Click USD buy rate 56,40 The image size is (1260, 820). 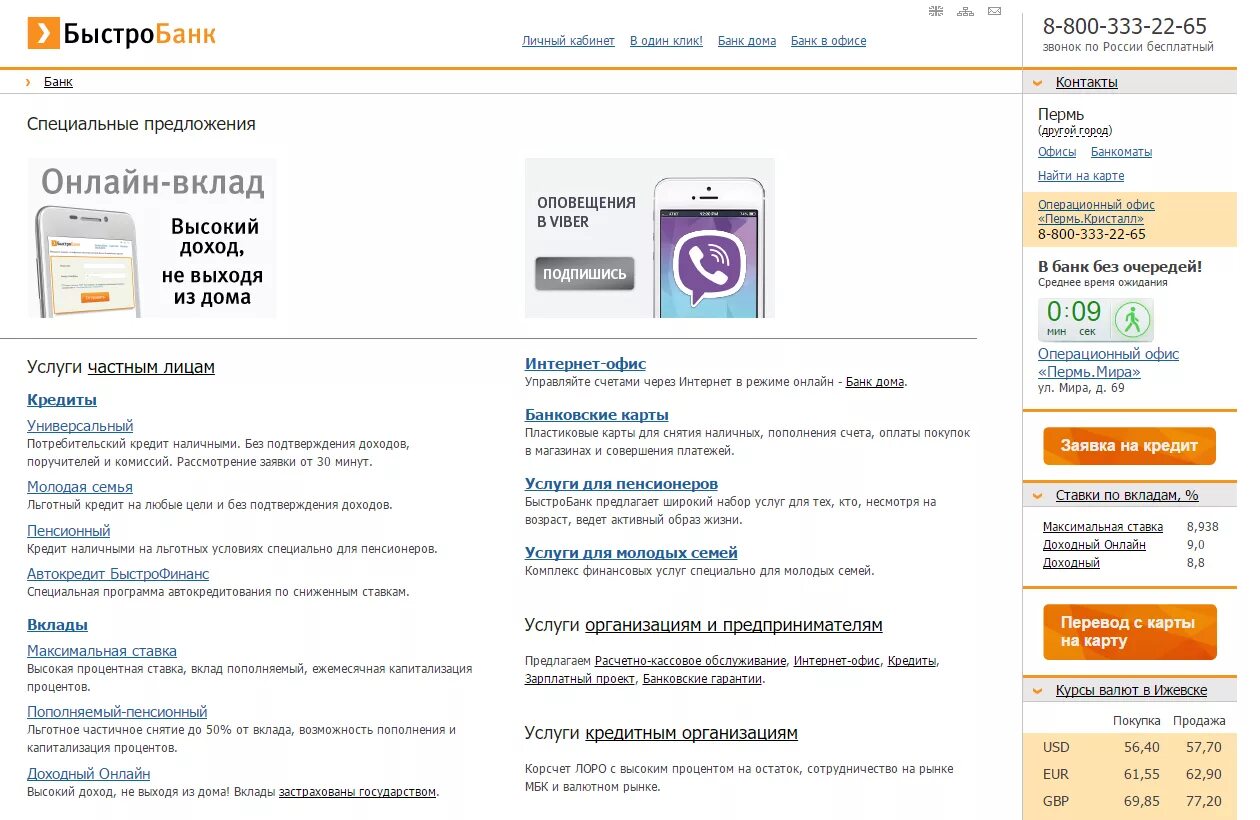1142,747
